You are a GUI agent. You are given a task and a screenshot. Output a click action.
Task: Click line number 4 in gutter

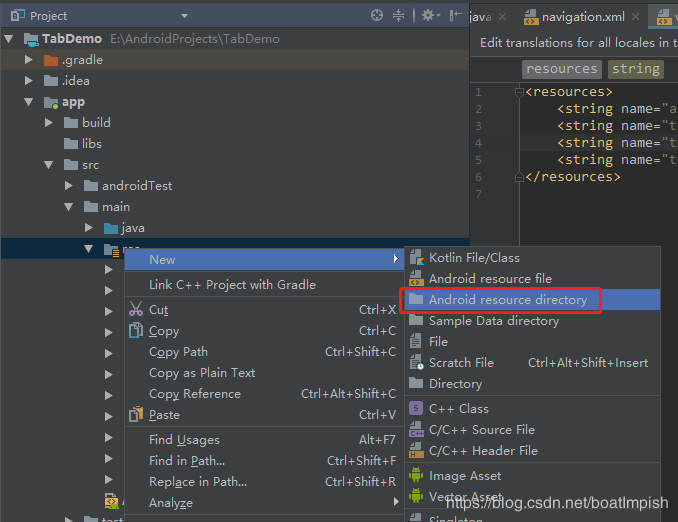478,143
